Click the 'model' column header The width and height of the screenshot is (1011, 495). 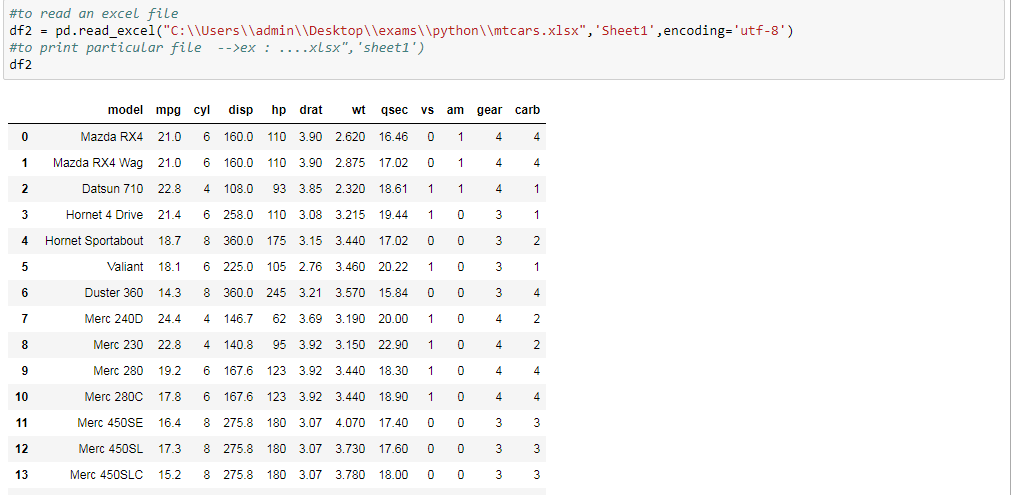click(x=125, y=110)
